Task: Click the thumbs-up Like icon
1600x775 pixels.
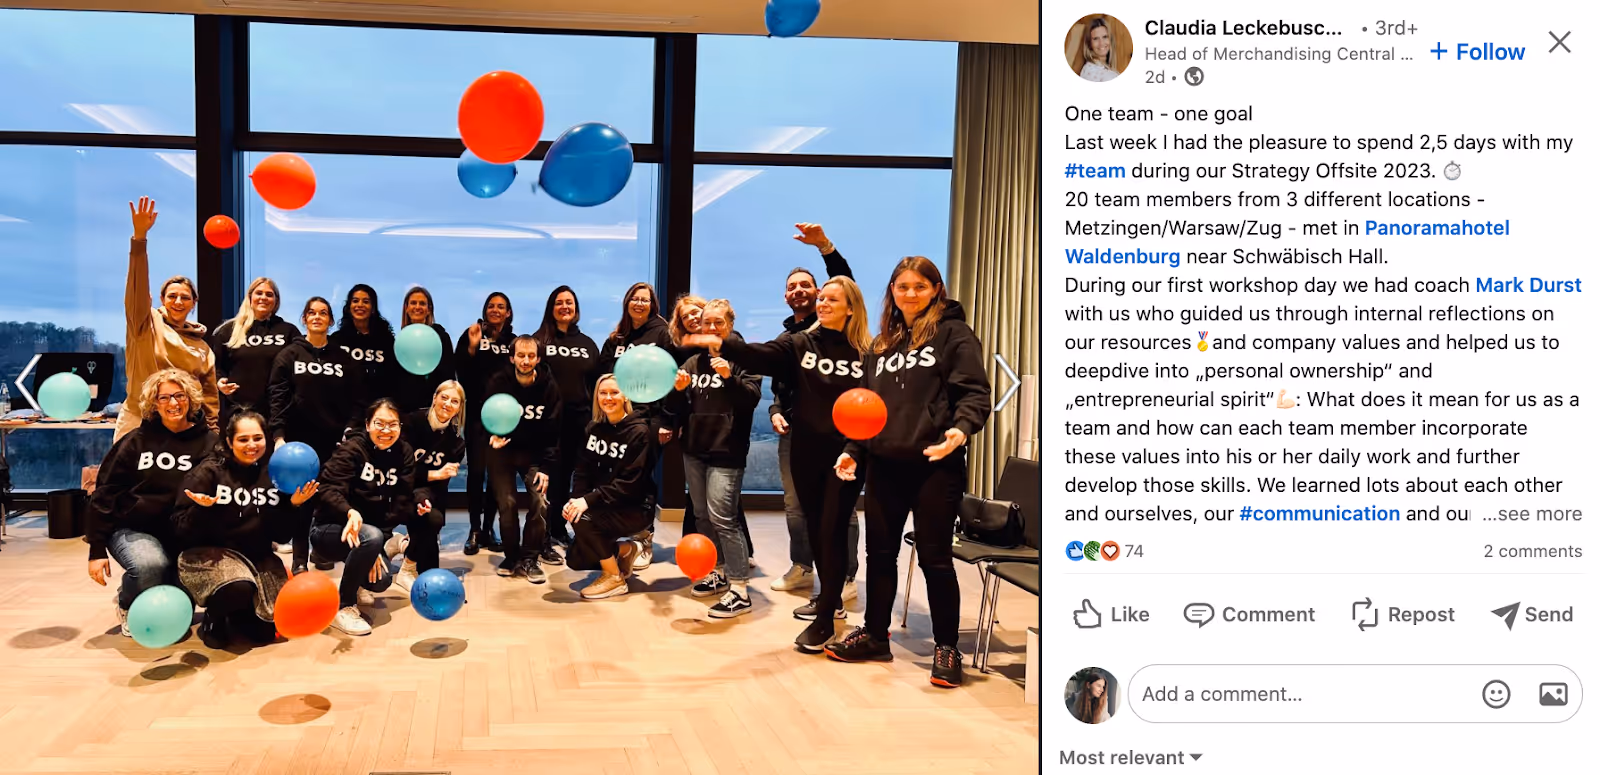Action: (1087, 614)
